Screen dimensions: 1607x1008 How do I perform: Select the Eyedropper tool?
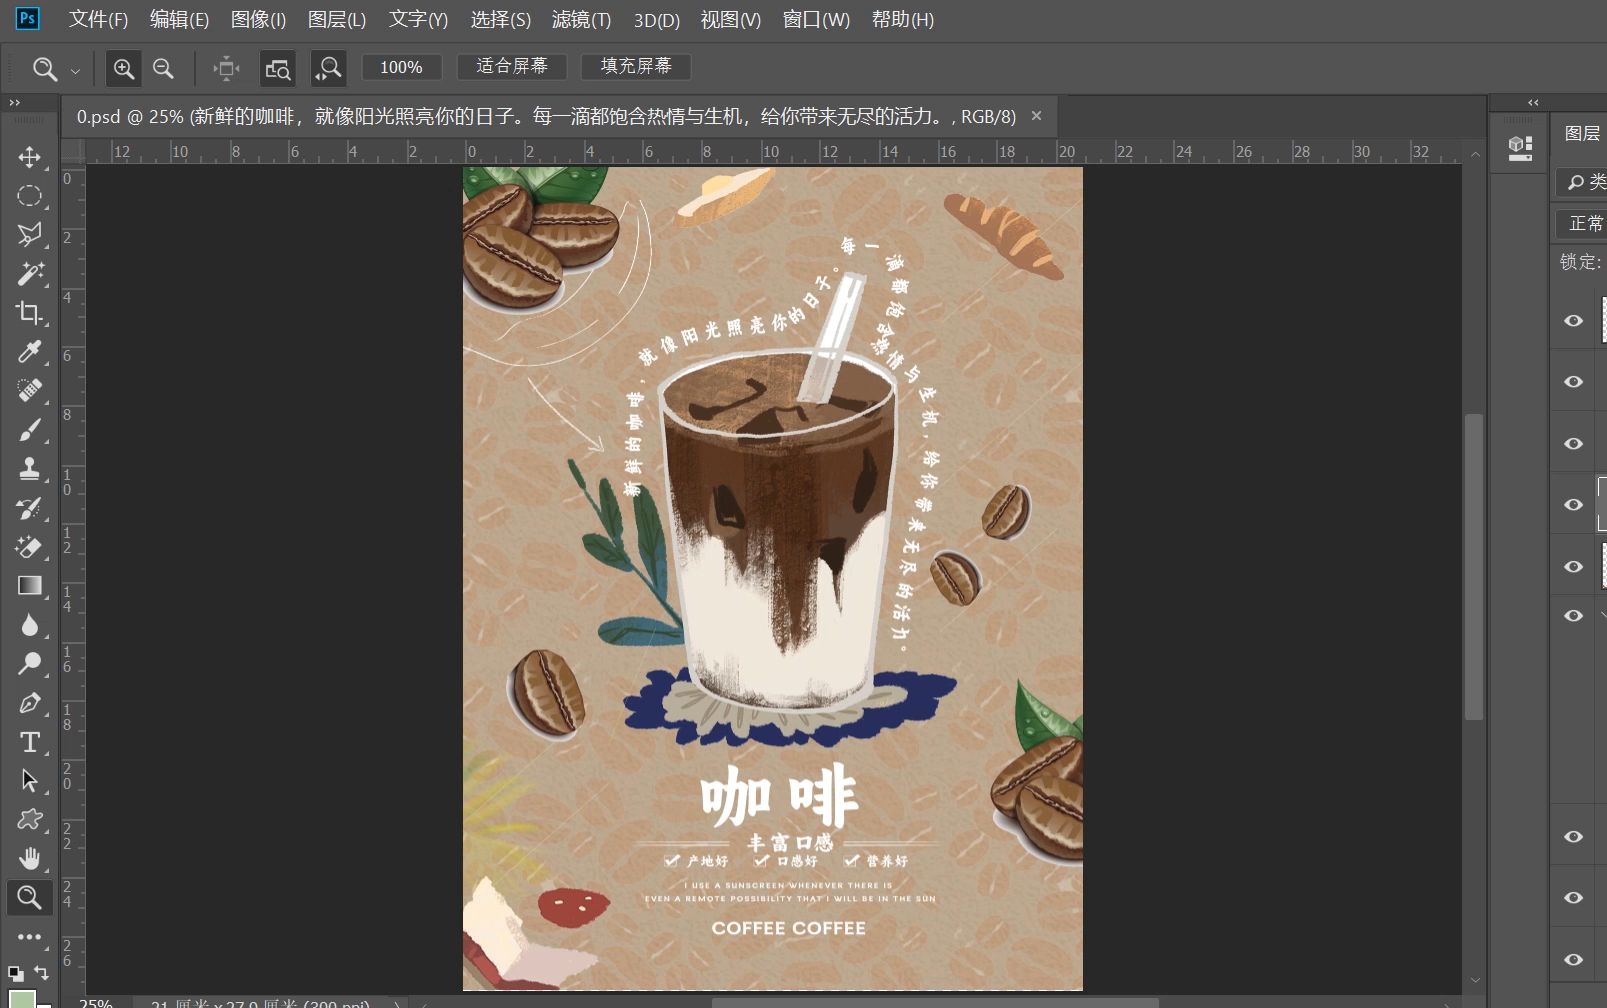[x=30, y=352]
